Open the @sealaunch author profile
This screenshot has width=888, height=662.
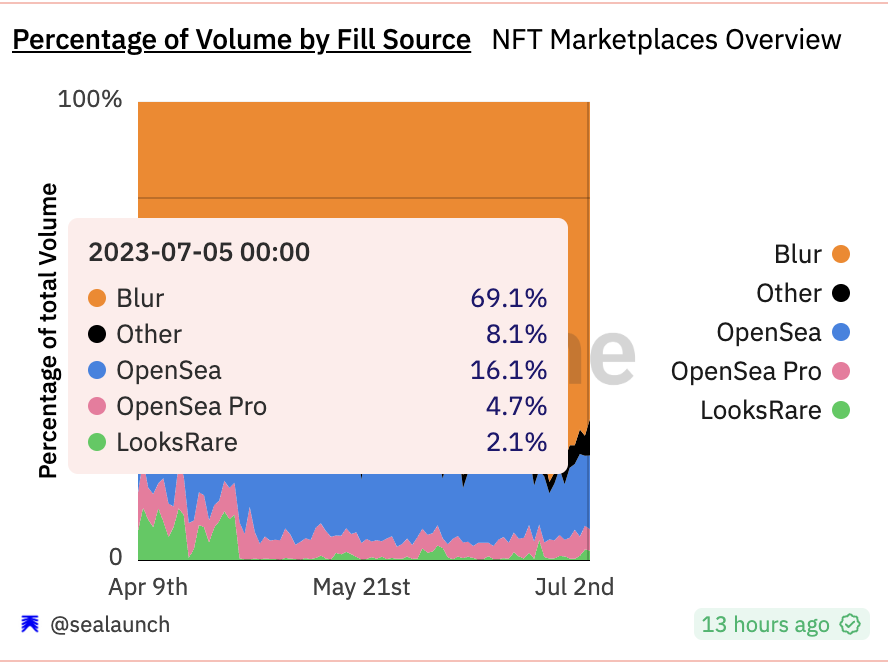[110, 625]
